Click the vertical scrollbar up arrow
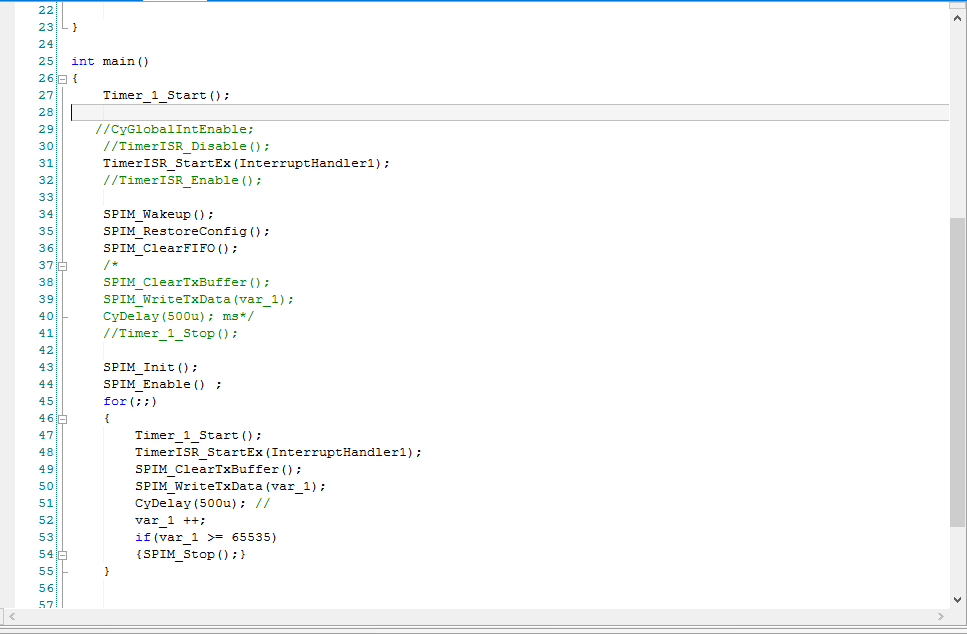 957,18
